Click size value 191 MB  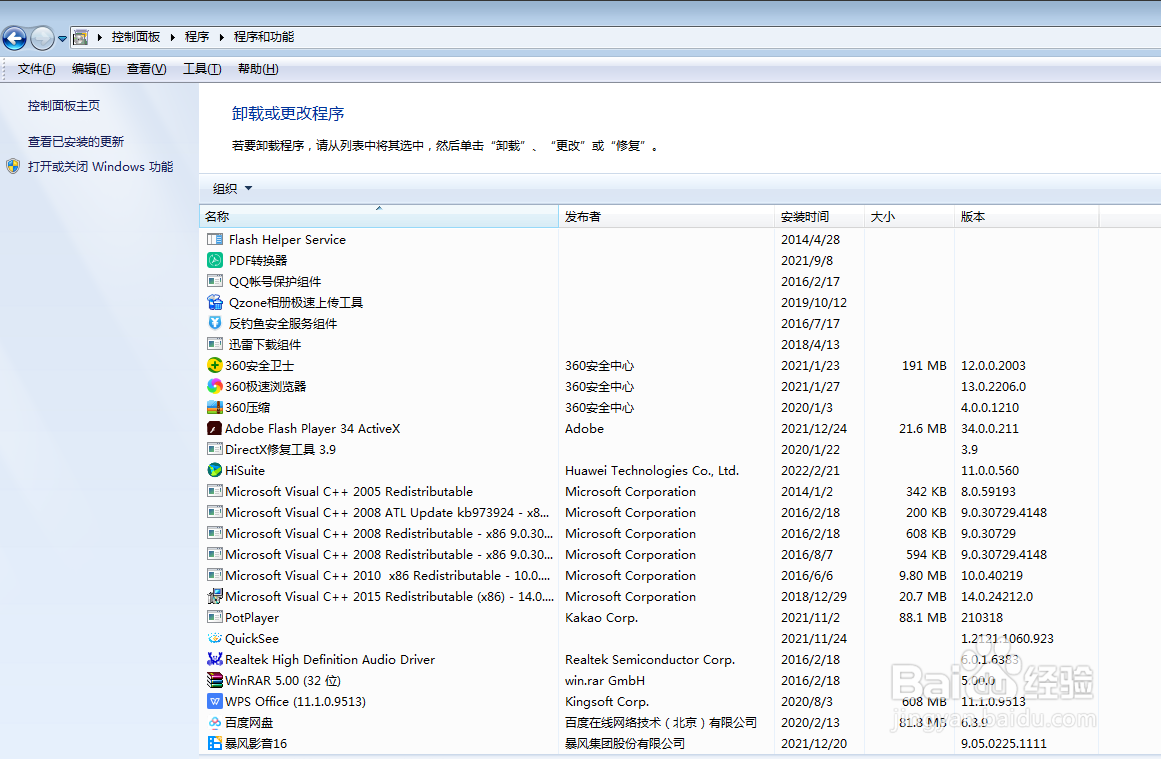point(924,365)
